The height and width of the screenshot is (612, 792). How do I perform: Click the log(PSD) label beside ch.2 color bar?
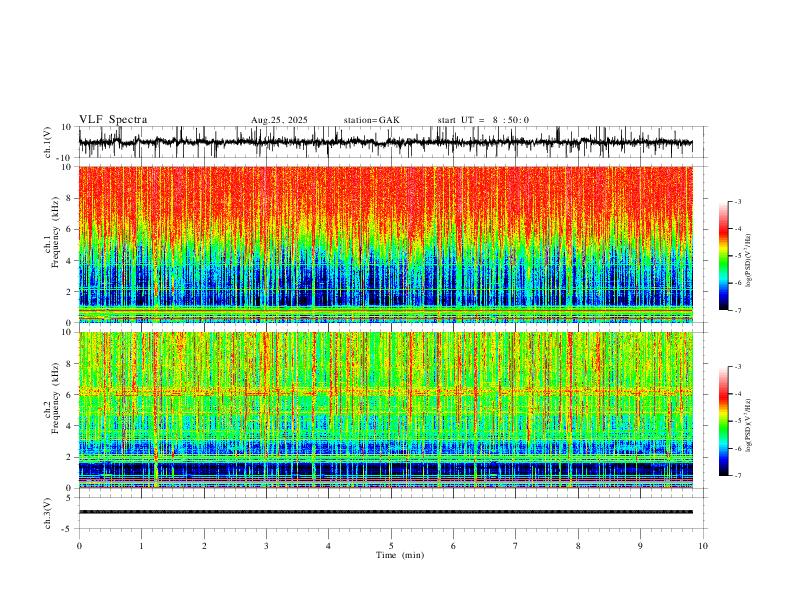[x=749, y=425]
